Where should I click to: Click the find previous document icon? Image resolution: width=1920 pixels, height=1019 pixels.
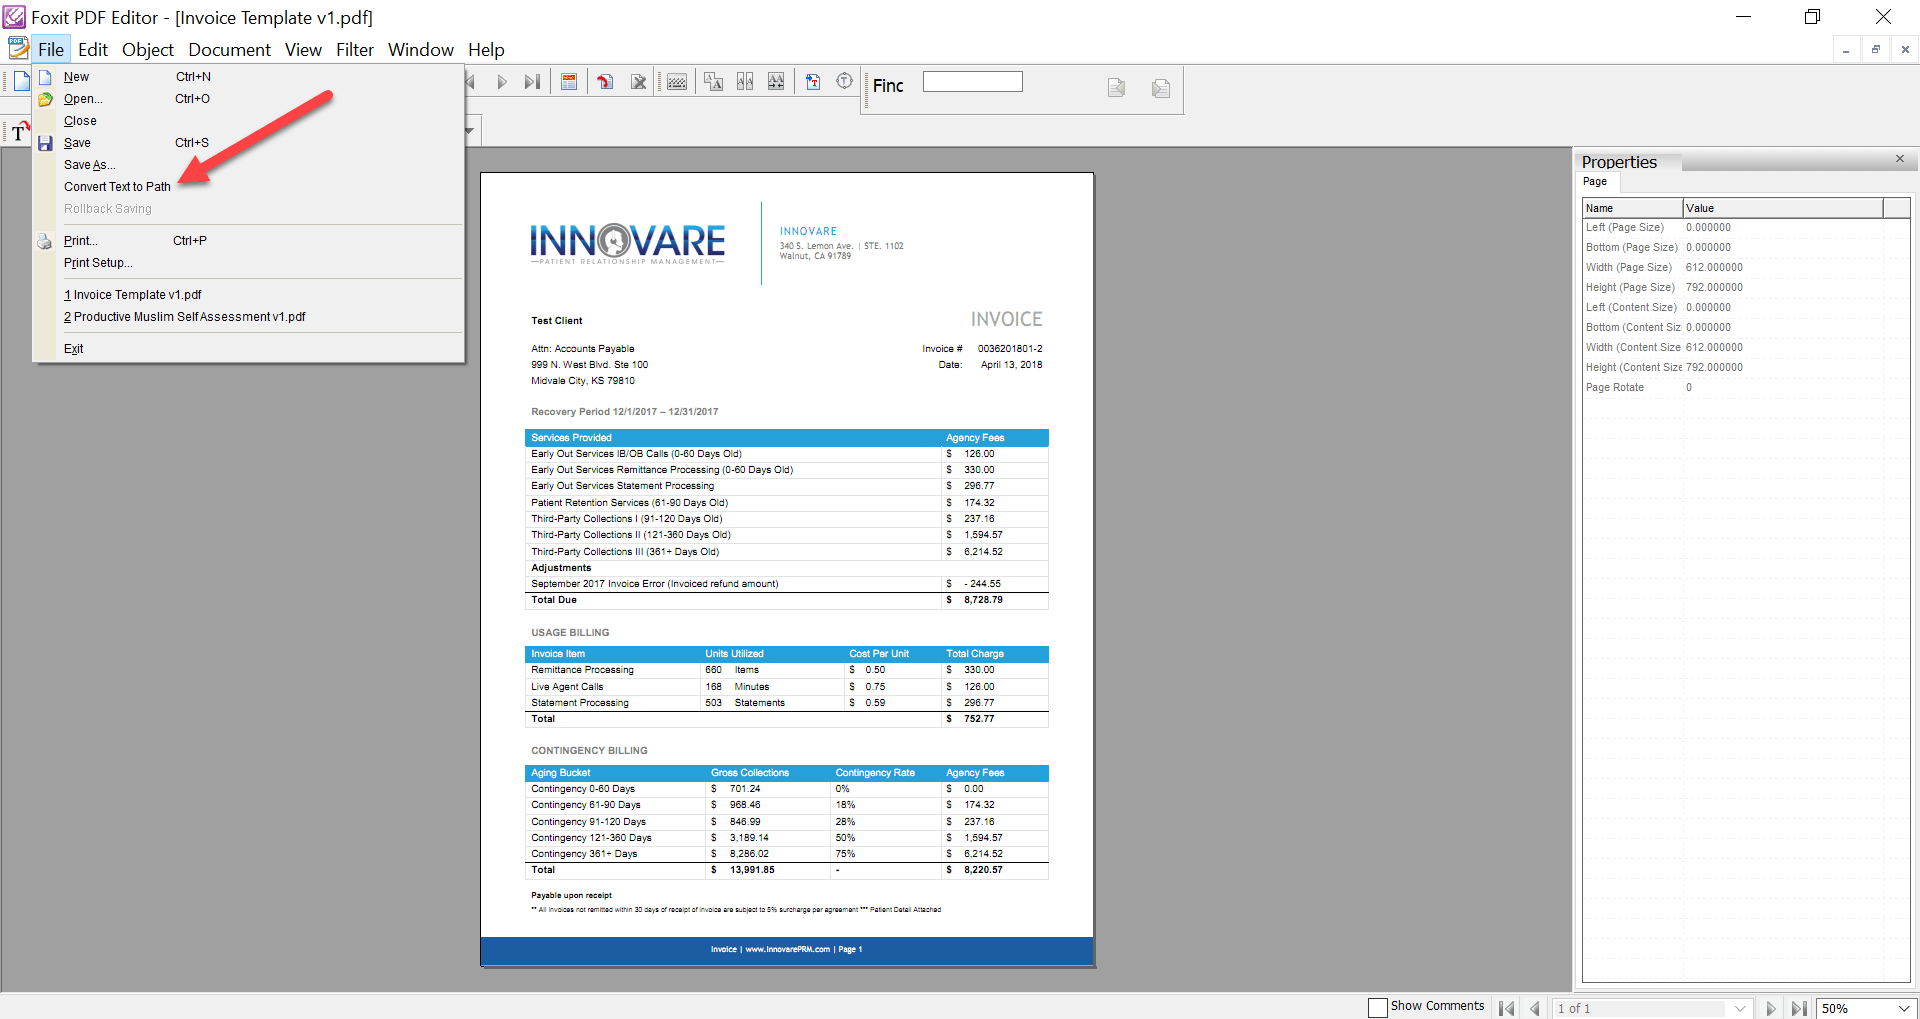(1116, 88)
